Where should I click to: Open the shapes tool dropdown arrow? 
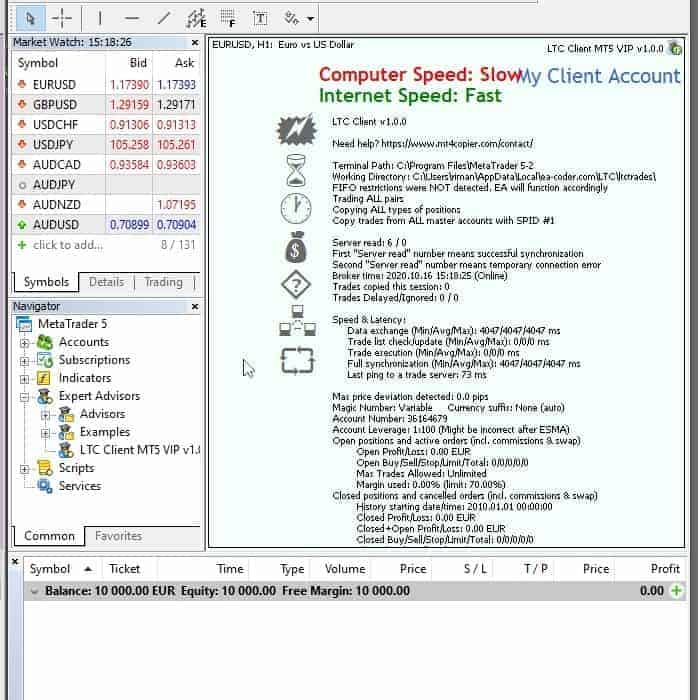[311, 19]
